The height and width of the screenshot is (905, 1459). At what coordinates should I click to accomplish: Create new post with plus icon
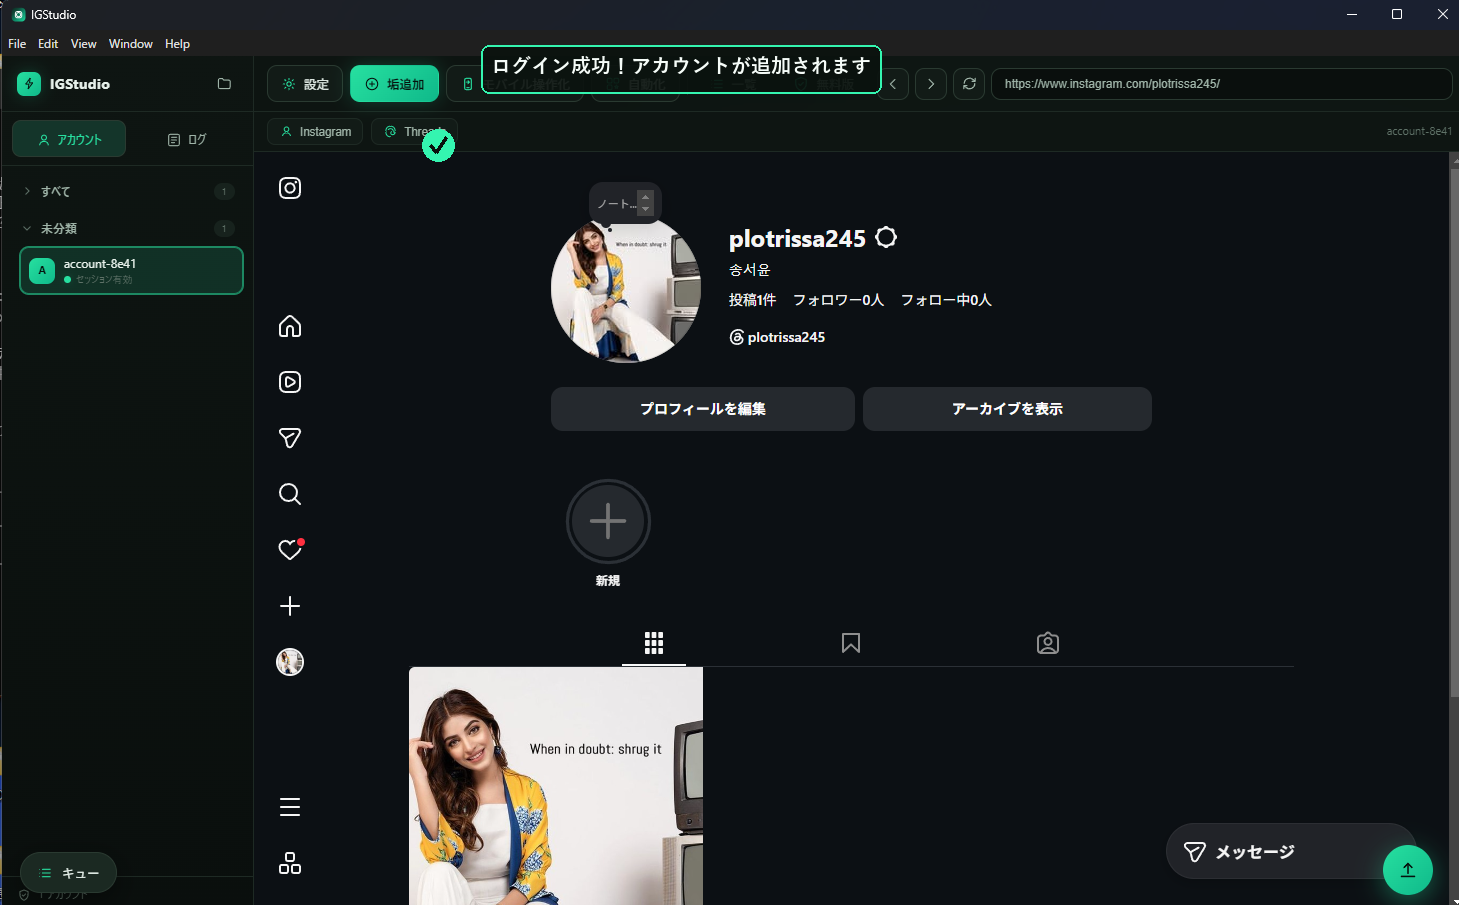point(290,606)
